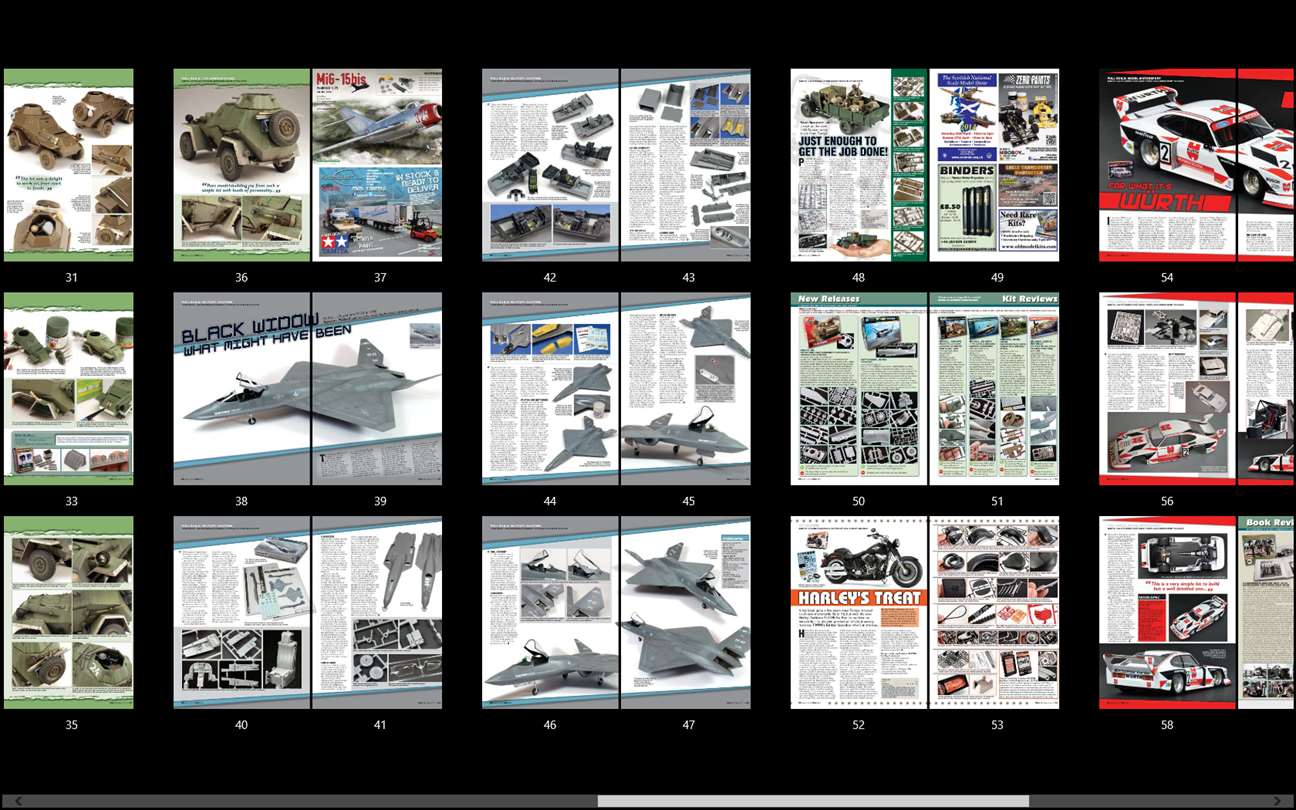Open page 41 thumbnail
1296x810 pixels.
click(377, 613)
